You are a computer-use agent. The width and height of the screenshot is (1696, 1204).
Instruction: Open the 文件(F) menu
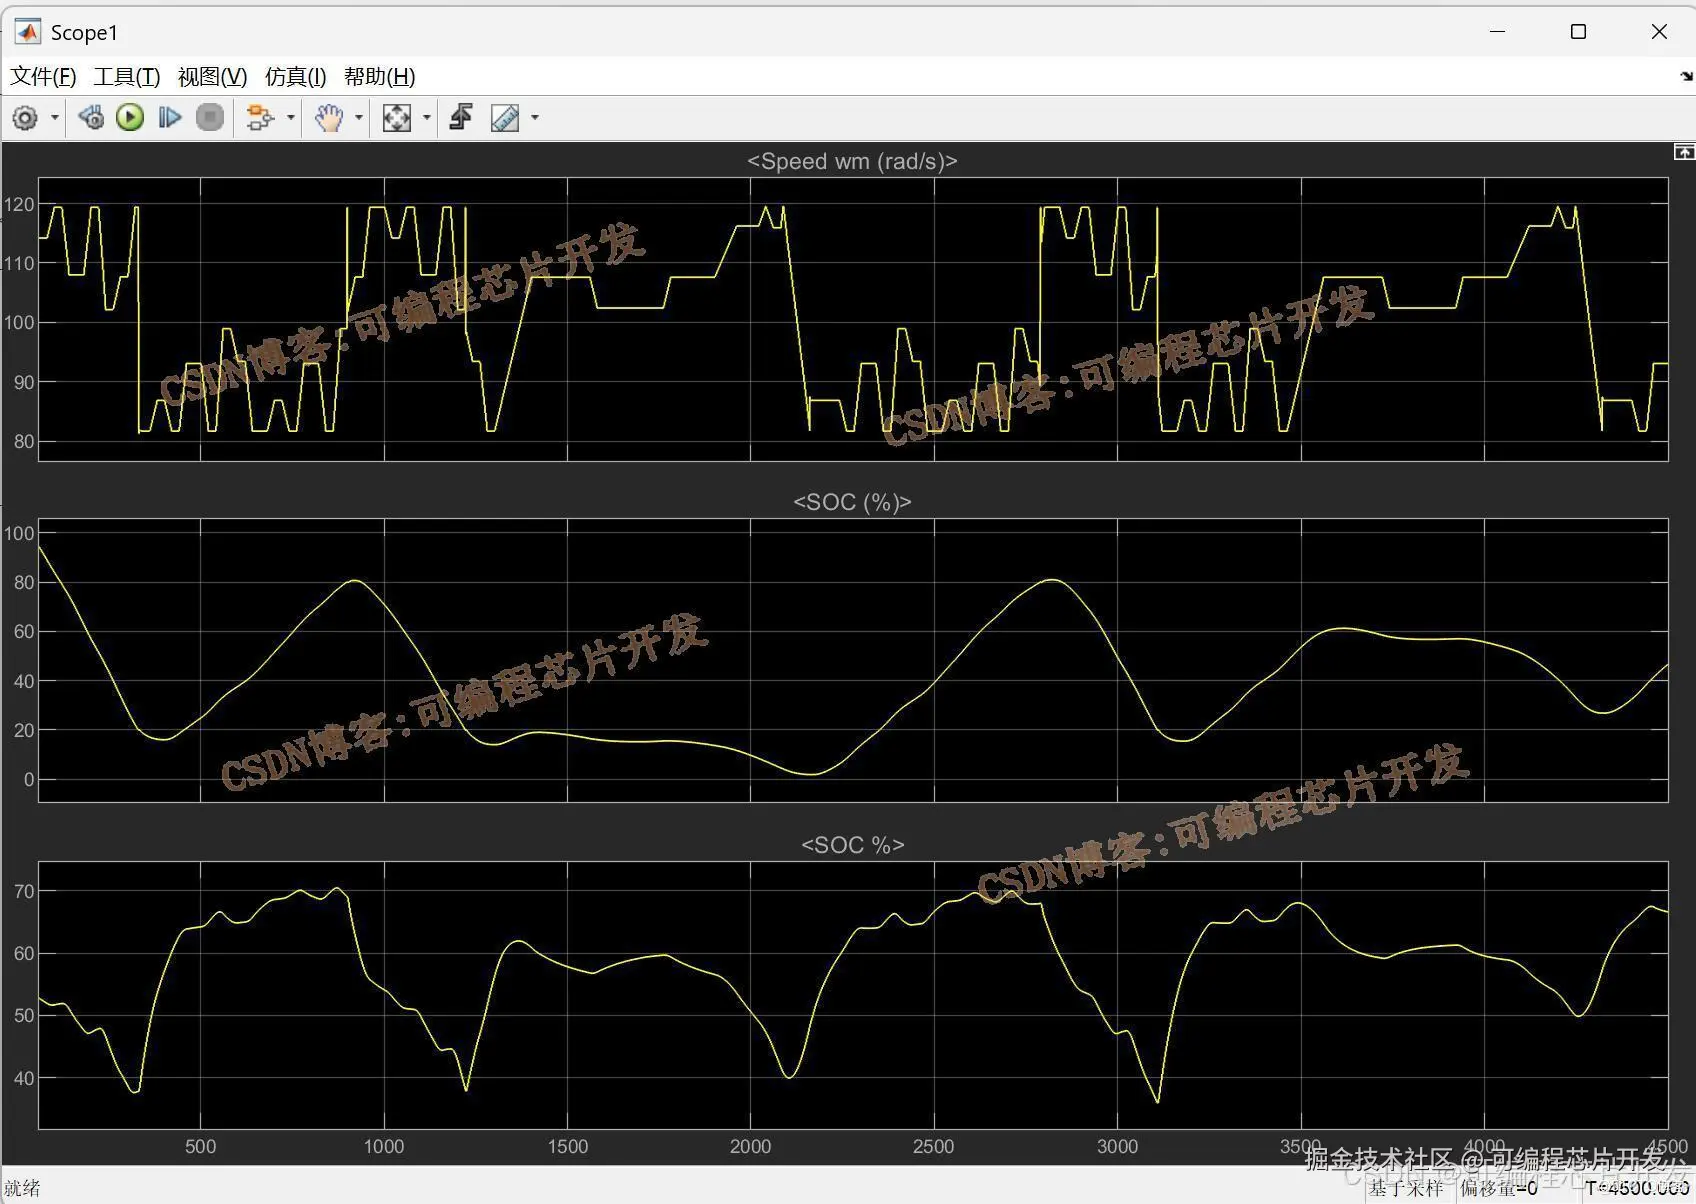pos(43,77)
